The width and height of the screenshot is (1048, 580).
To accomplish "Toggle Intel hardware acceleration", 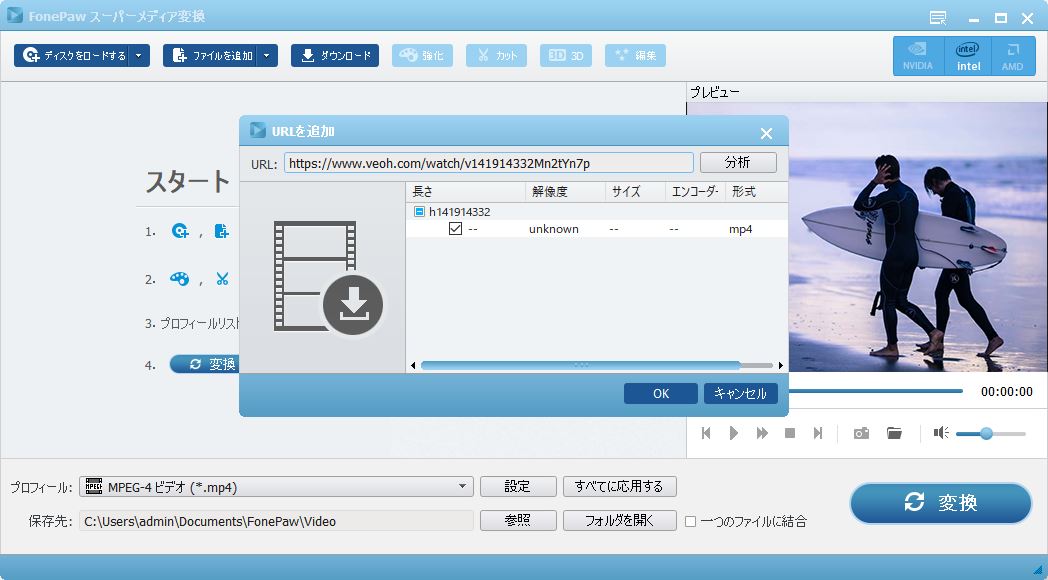I will (968, 55).
